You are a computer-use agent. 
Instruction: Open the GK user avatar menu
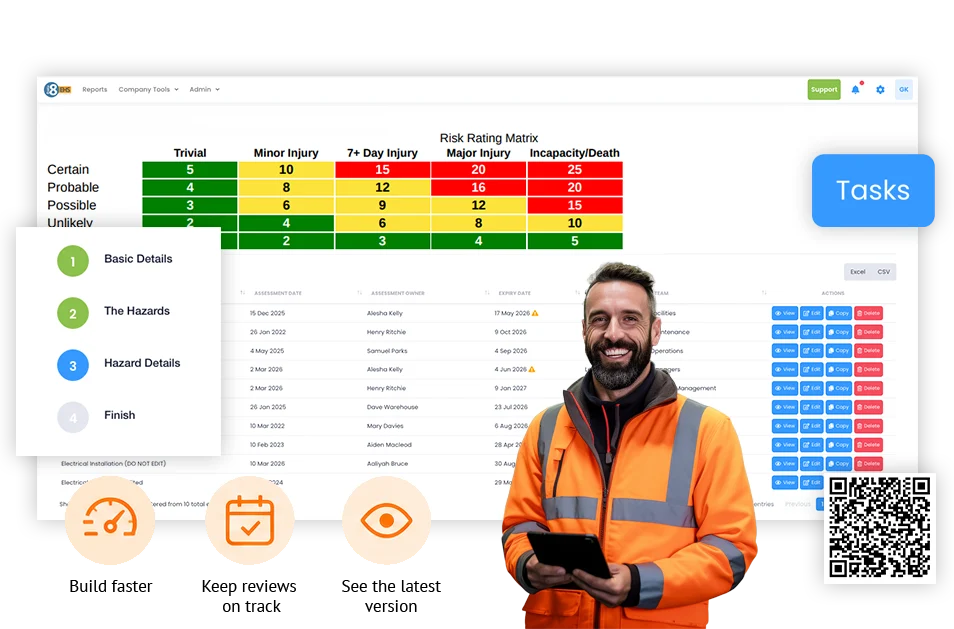click(904, 89)
